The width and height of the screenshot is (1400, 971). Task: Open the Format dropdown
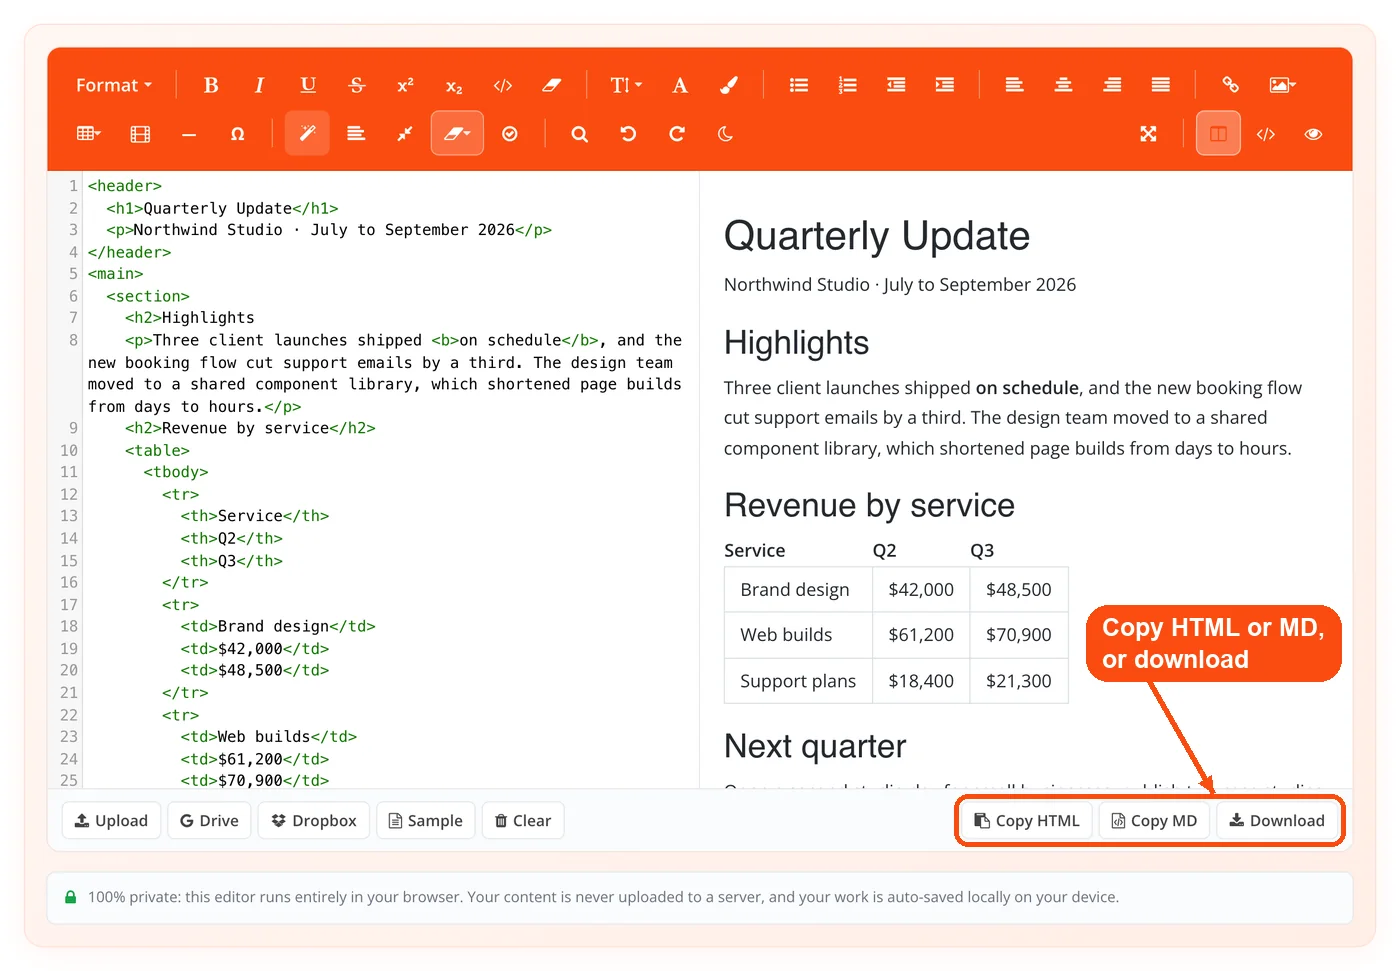tap(114, 85)
